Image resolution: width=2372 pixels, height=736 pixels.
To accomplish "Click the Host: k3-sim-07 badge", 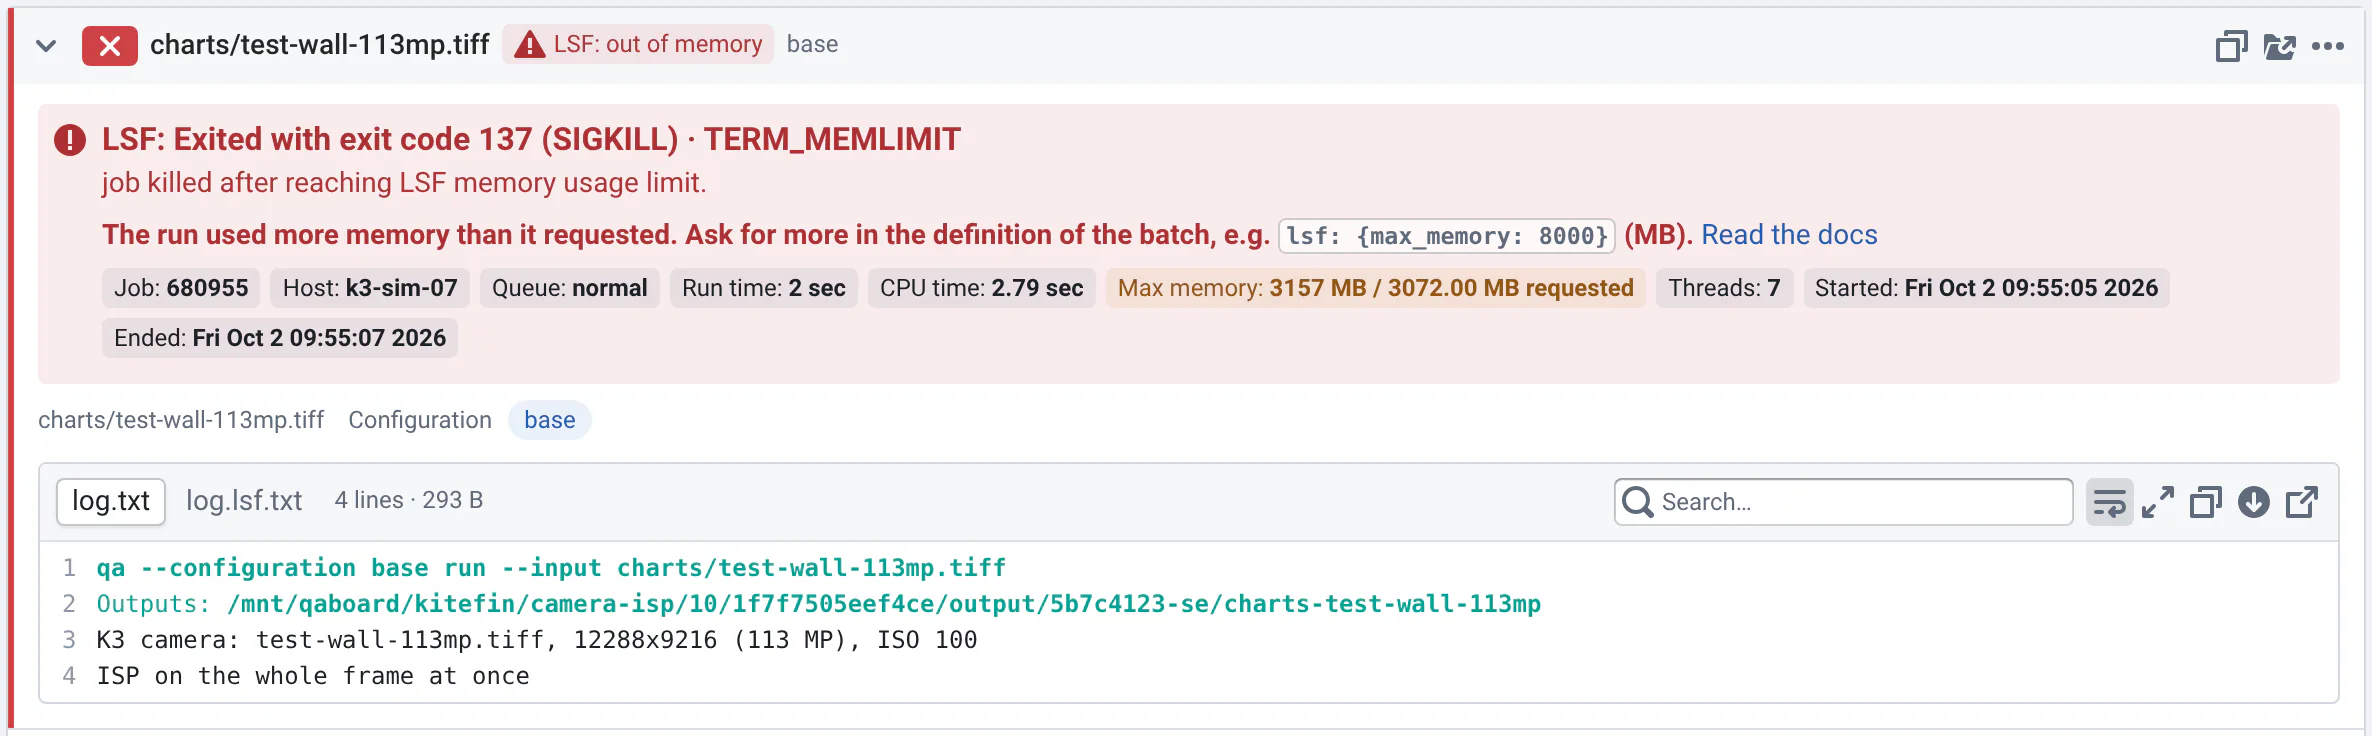I will (x=370, y=288).
